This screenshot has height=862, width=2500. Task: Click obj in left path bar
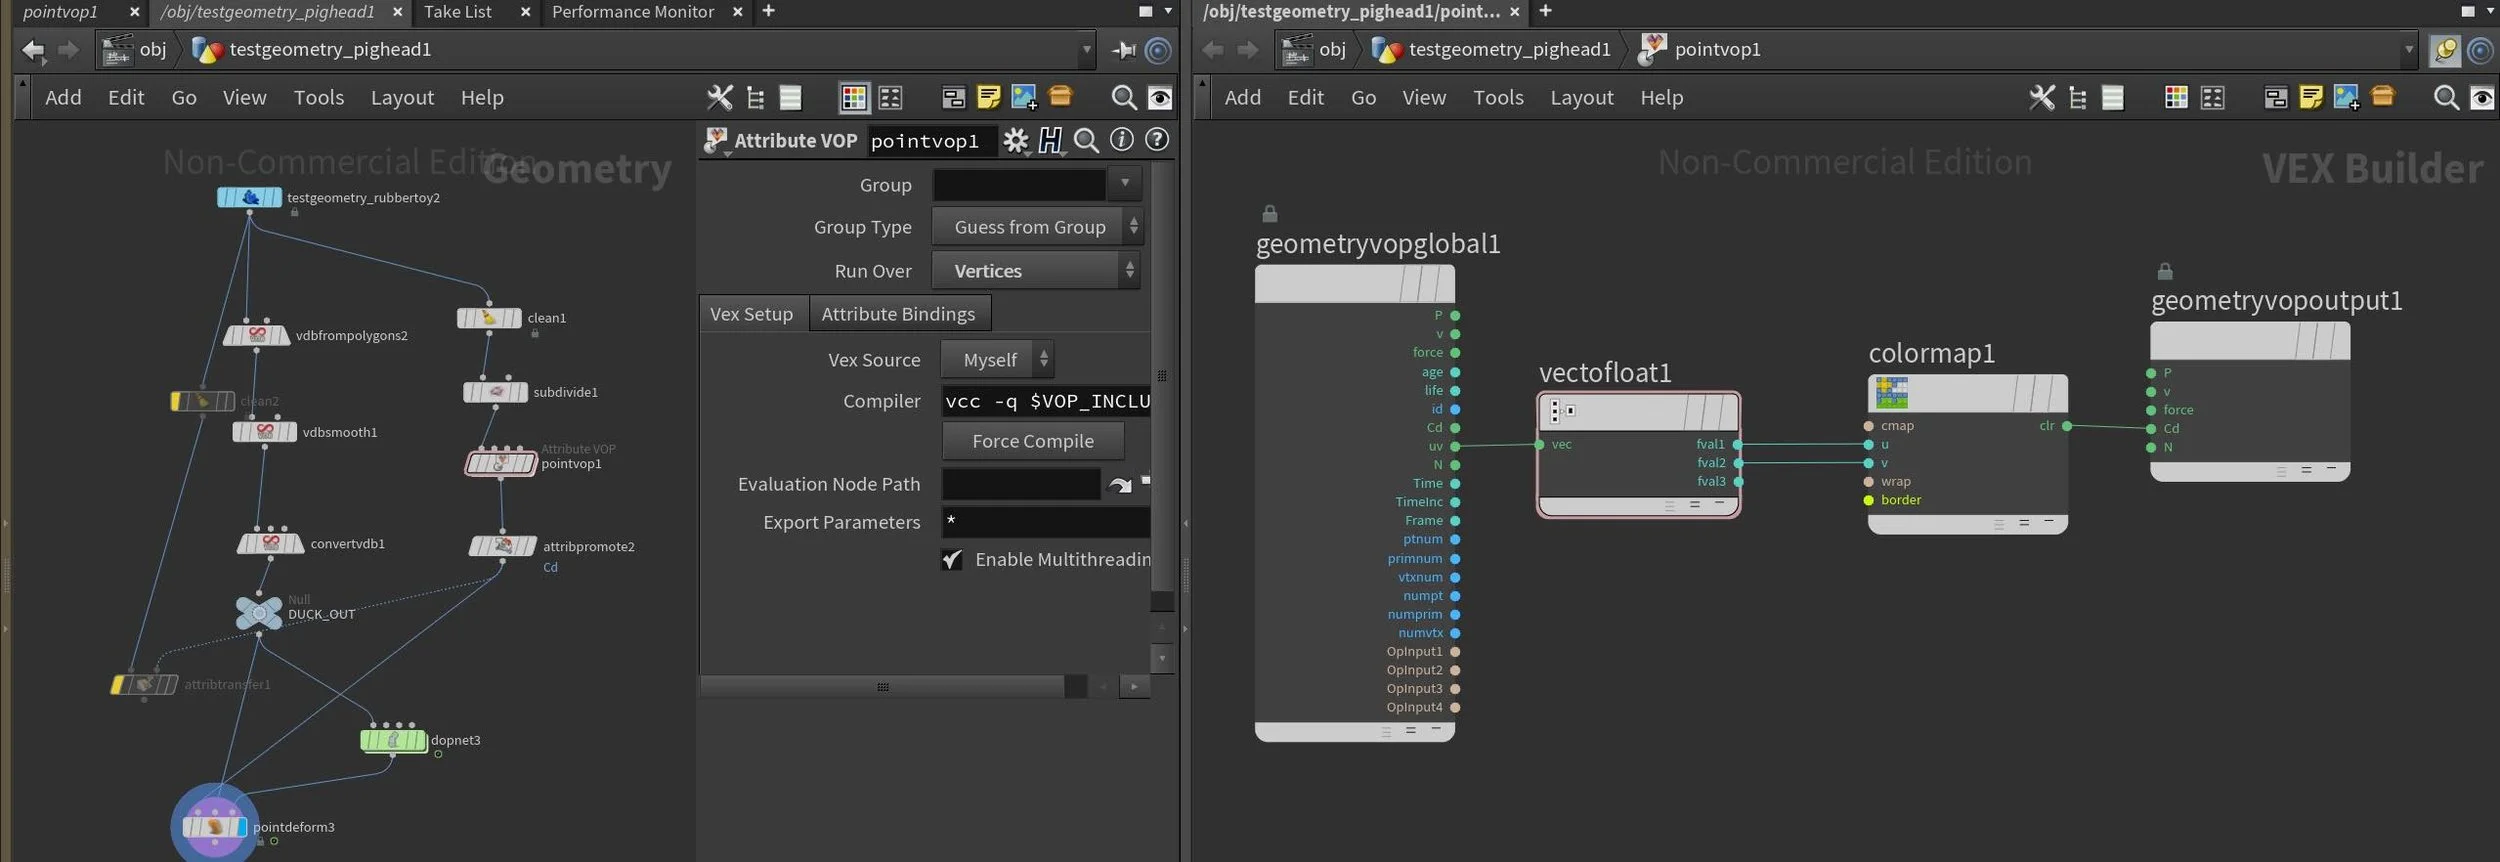(153, 49)
